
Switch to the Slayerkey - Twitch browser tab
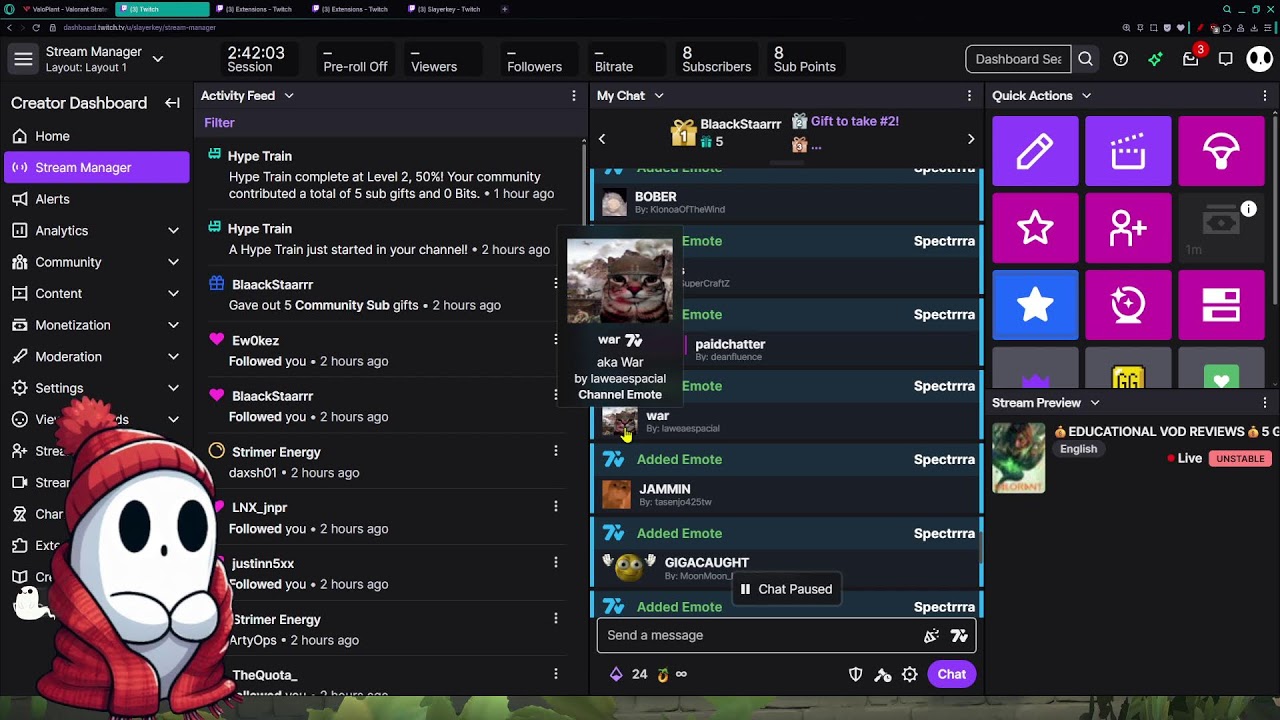[449, 9]
